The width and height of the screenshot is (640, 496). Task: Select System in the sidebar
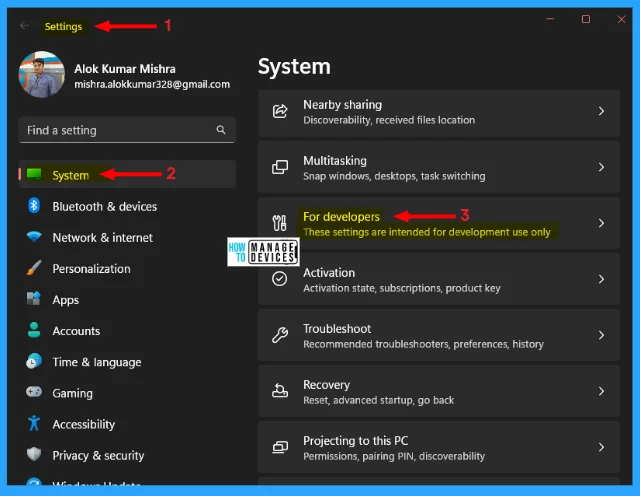(127, 174)
